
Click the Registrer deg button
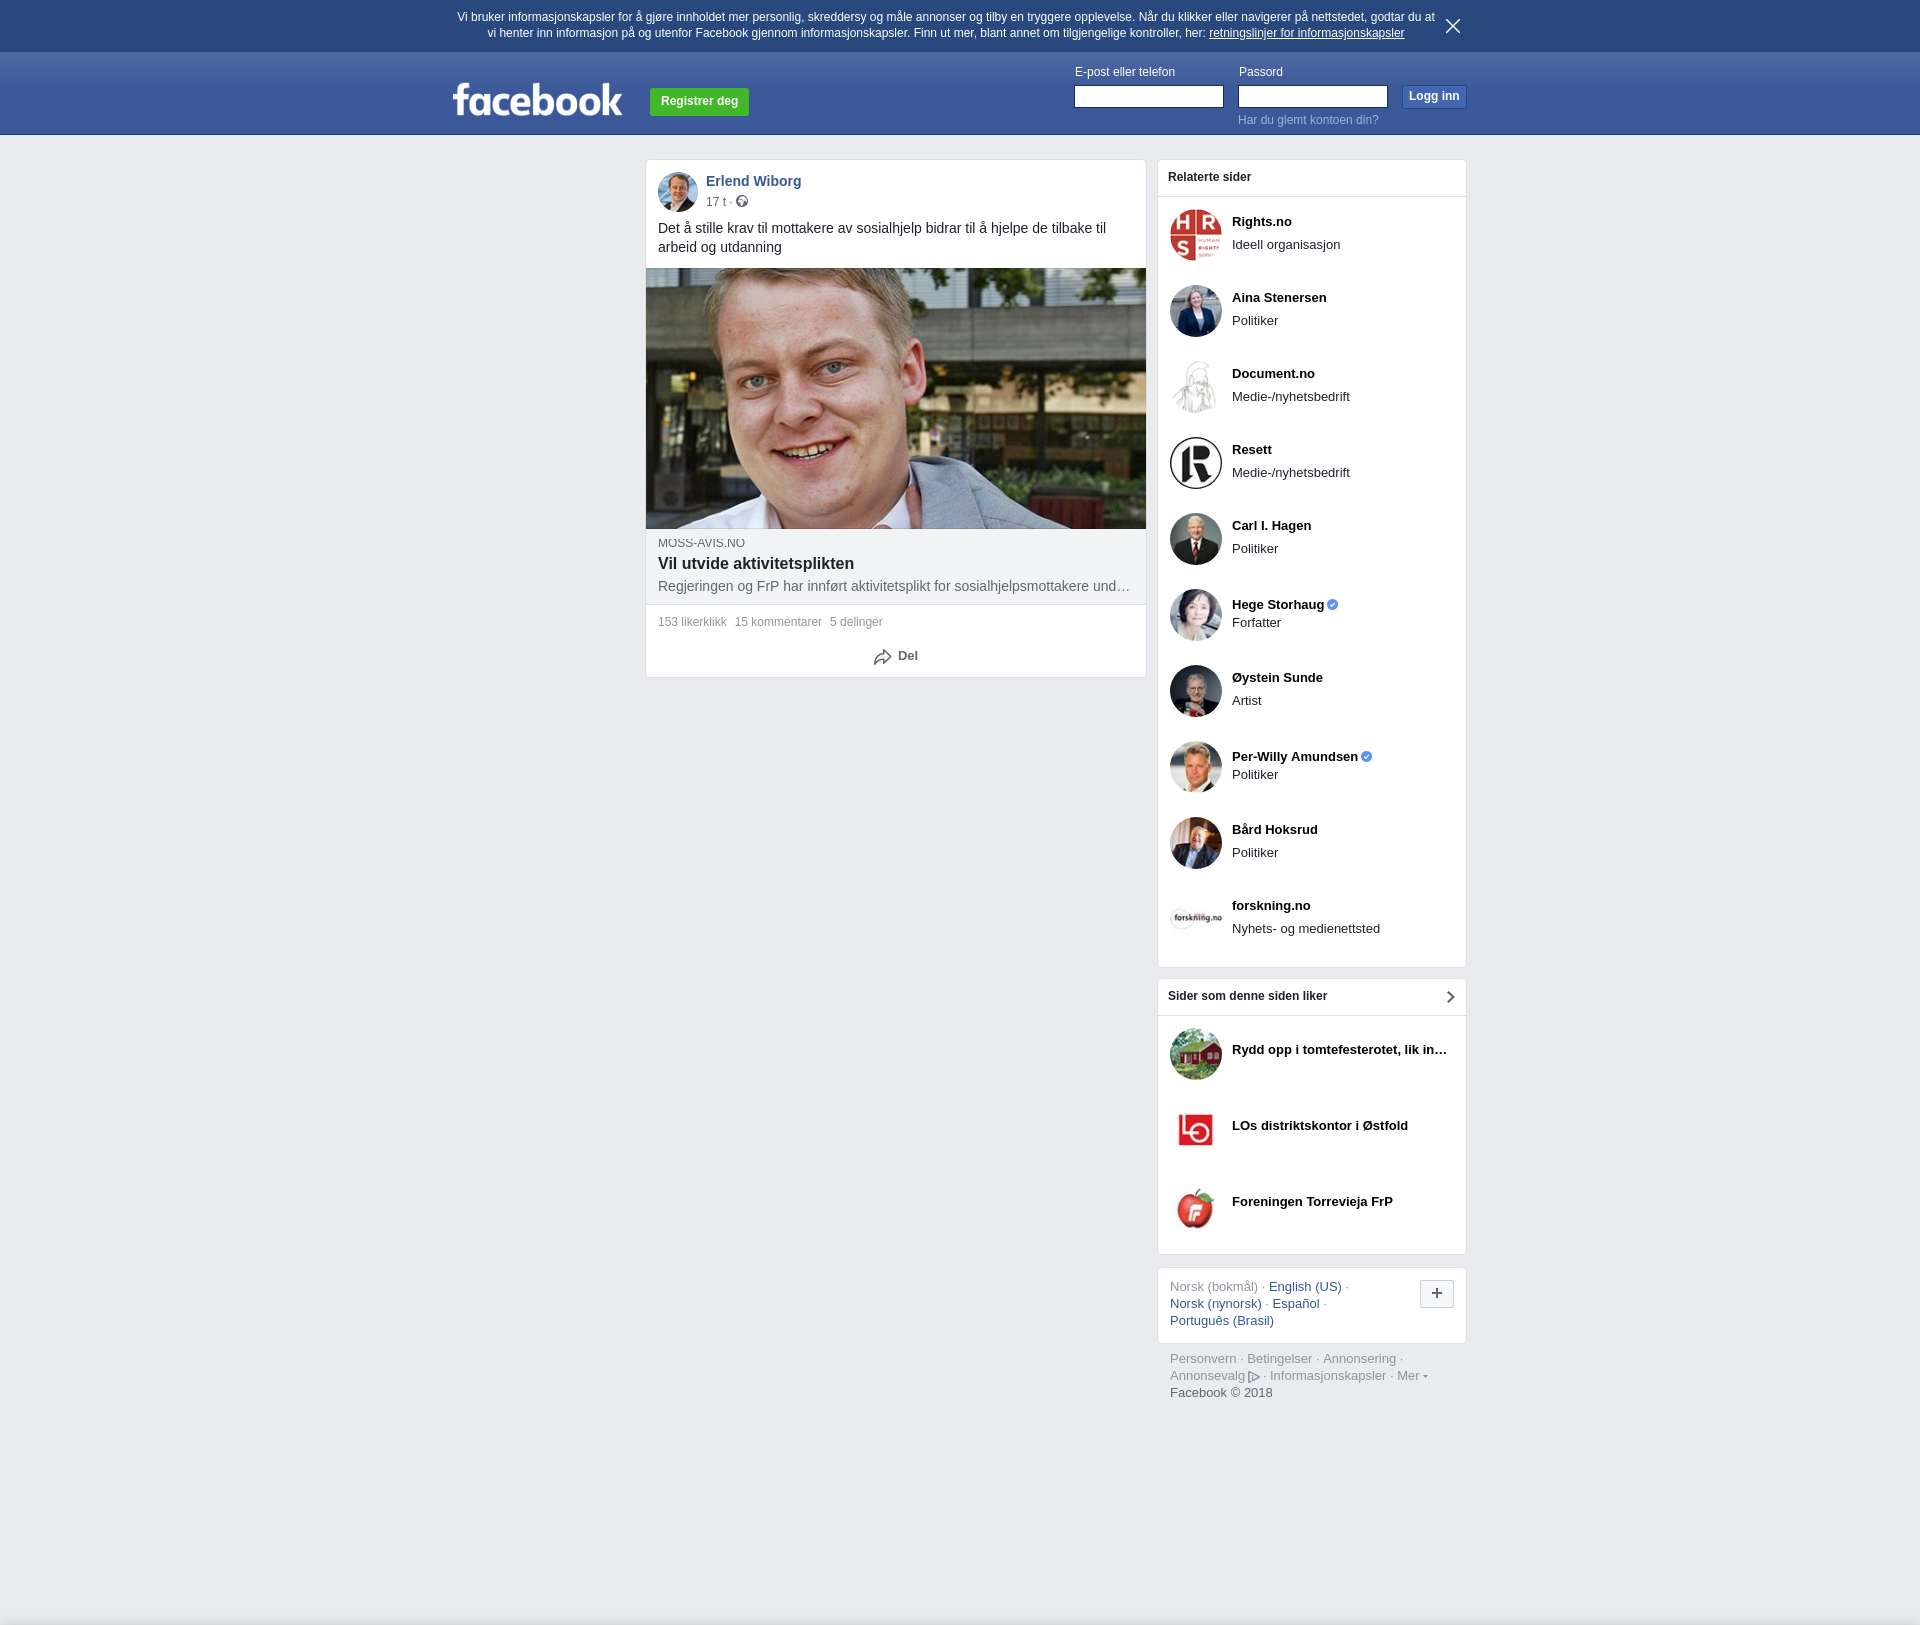[x=699, y=101]
